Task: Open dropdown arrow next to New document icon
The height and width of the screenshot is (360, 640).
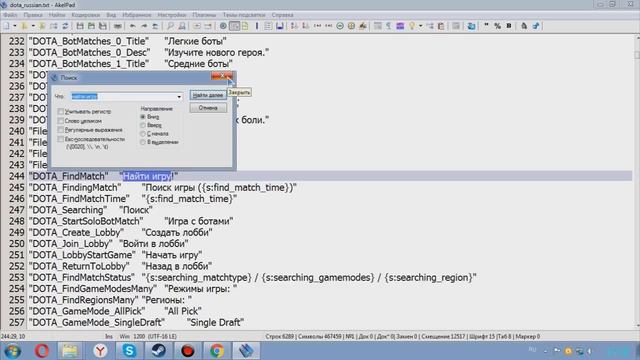Action: (x=15, y=26)
